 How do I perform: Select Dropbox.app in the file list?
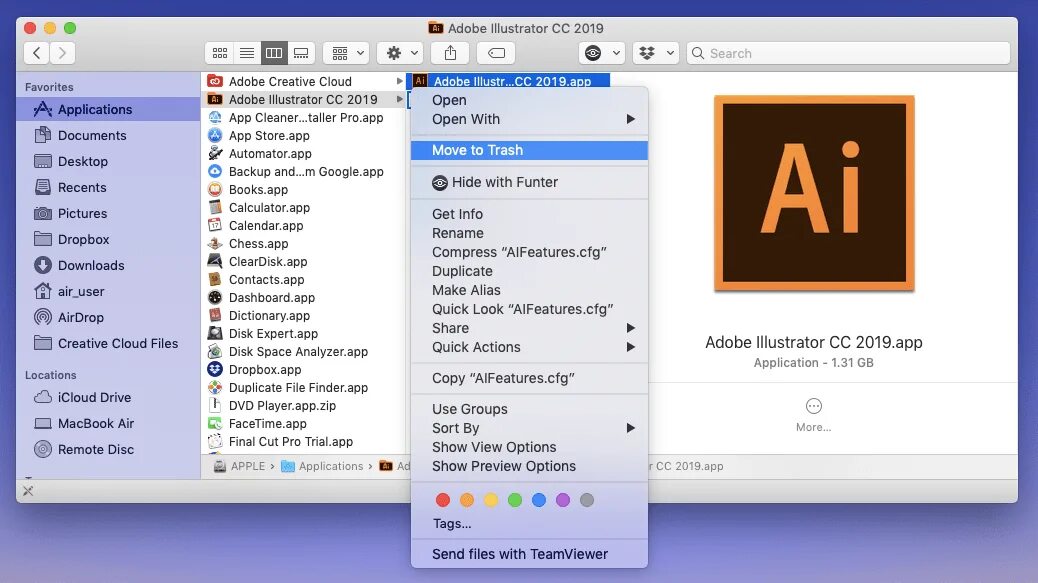(305, 370)
